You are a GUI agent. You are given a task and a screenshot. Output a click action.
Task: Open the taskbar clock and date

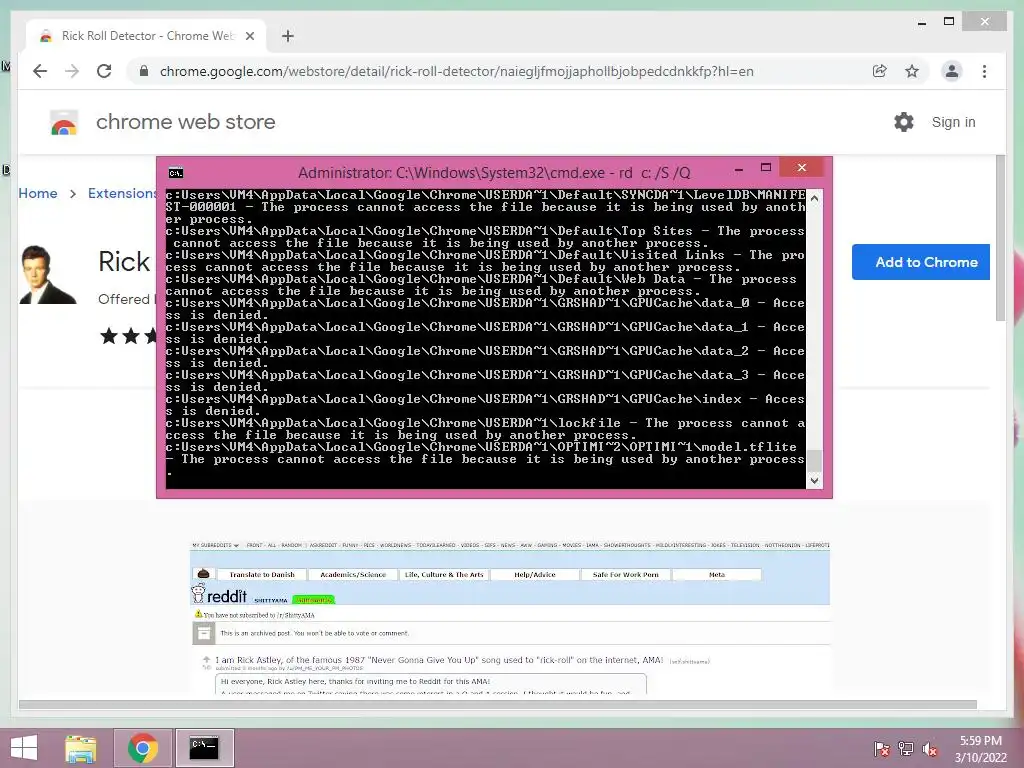[x=981, y=749]
